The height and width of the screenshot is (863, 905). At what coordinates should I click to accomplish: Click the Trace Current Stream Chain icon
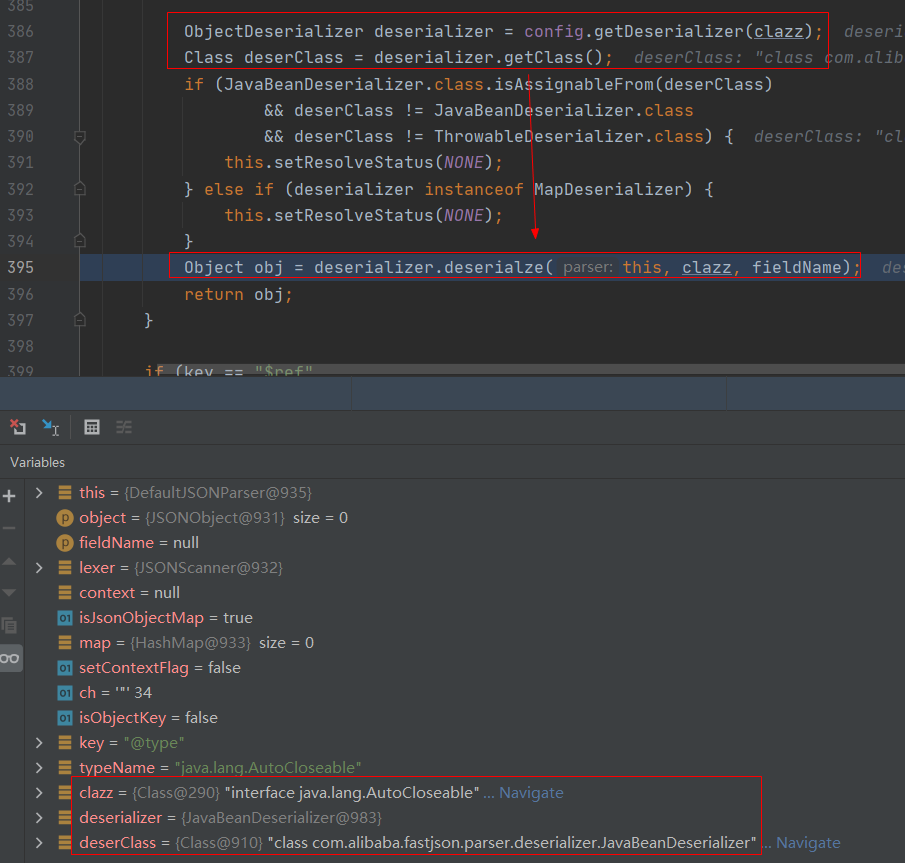[x=124, y=427]
